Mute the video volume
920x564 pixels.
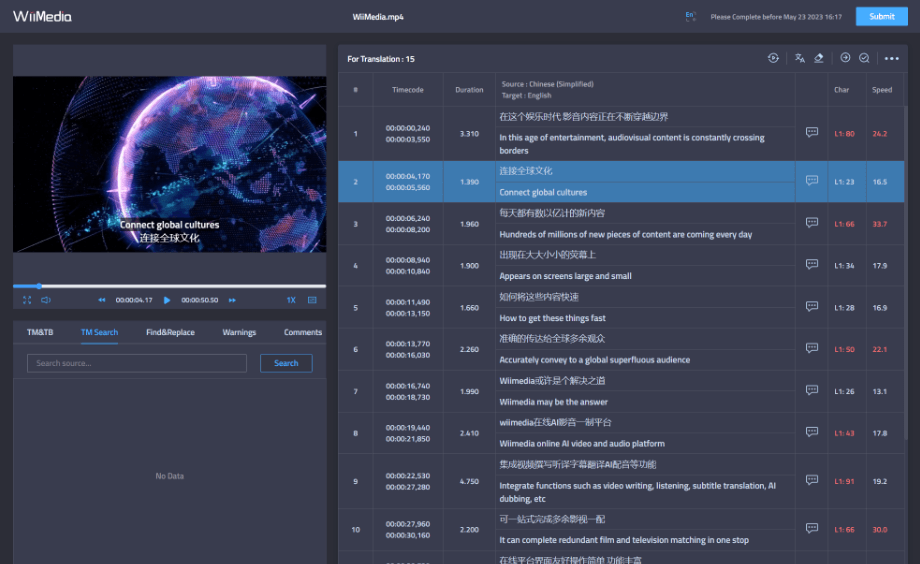(x=46, y=300)
